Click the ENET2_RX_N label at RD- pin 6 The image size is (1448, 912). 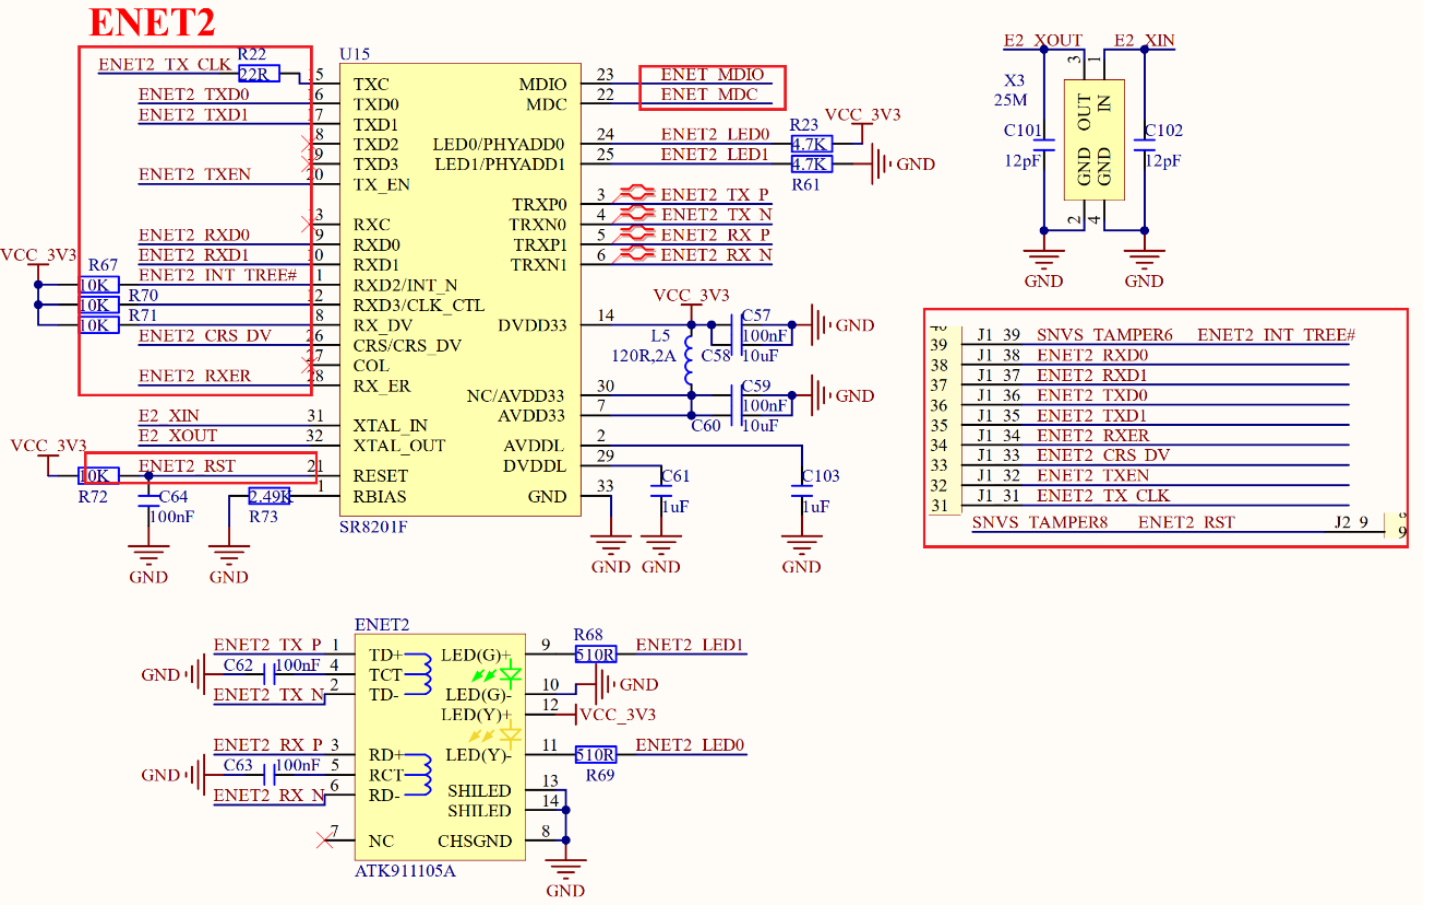tap(269, 795)
